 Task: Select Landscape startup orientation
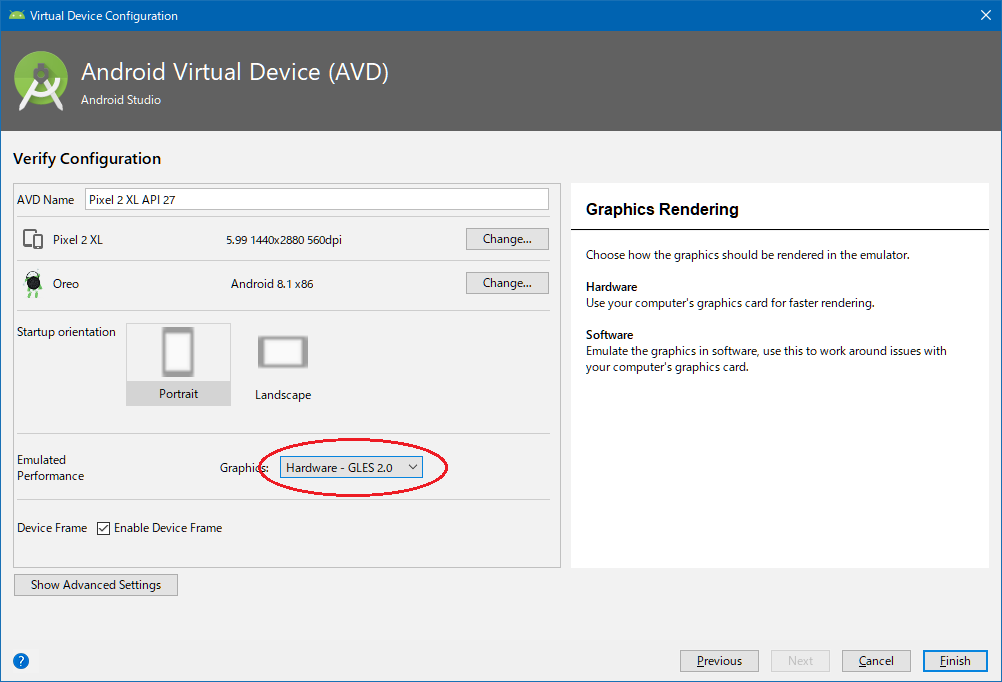[x=282, y=367]
